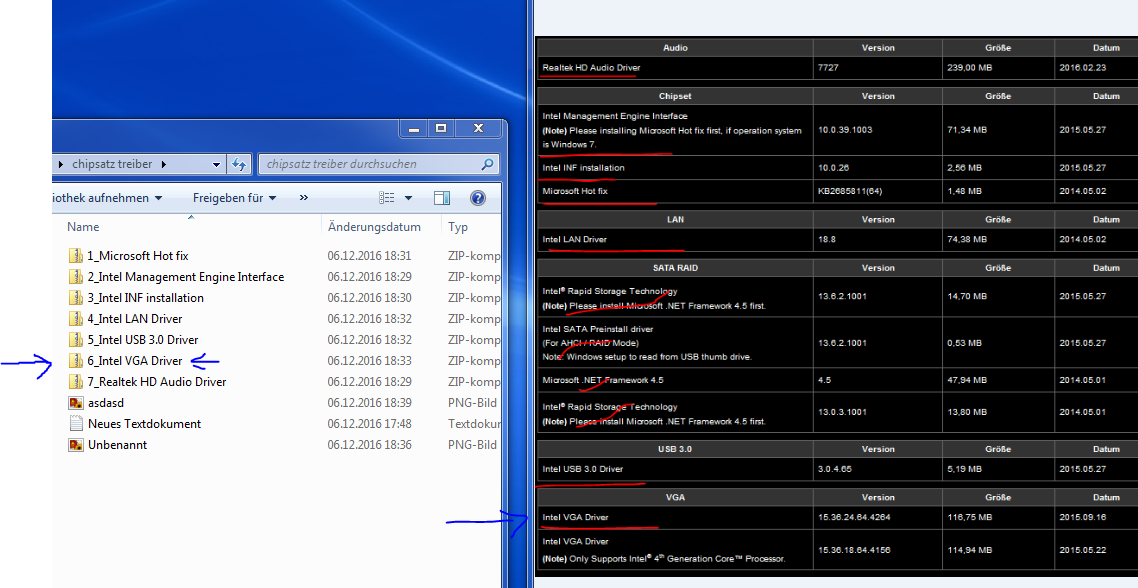Click the search magnifier icon in Explorer

(488, 164)
